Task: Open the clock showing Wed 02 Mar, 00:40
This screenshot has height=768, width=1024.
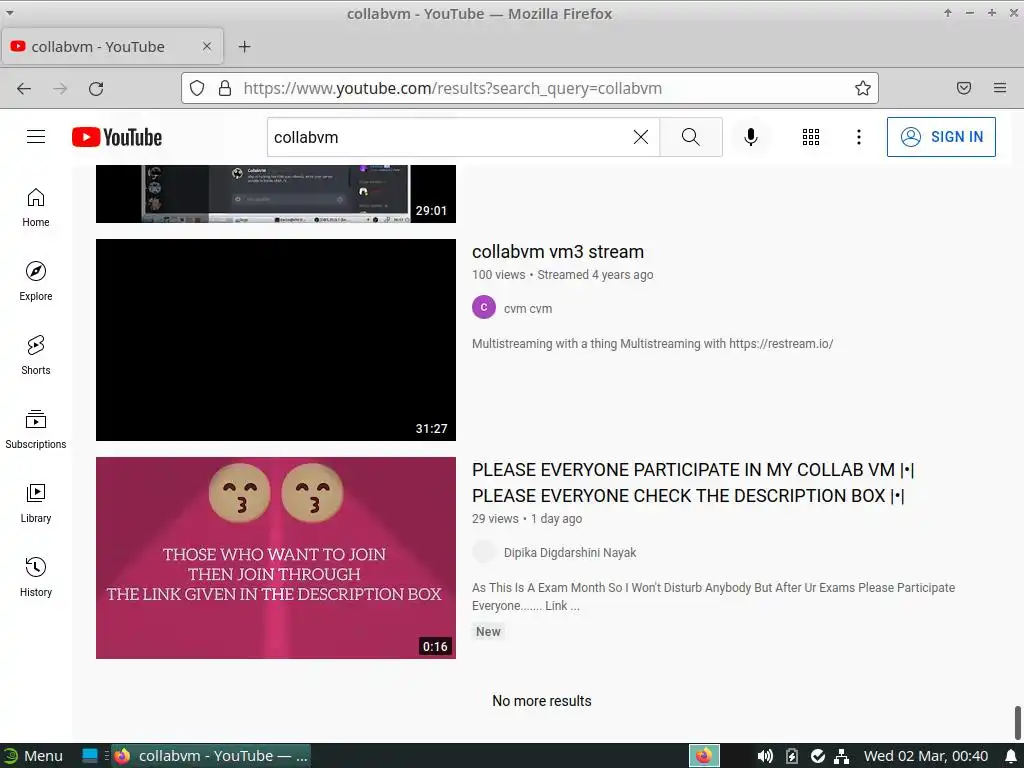Action: click(x=925, y=756)
